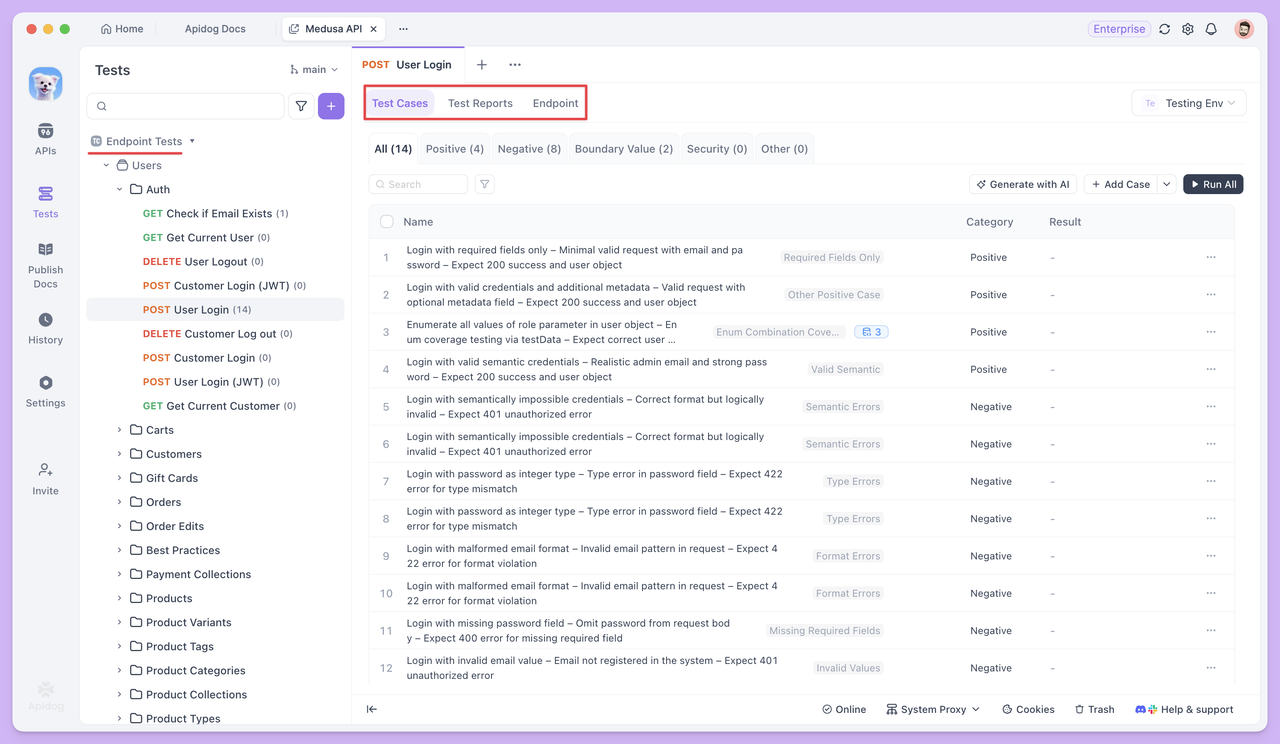Click the Run All button
1280x744 pixels.
click(x=1213, y=184)
